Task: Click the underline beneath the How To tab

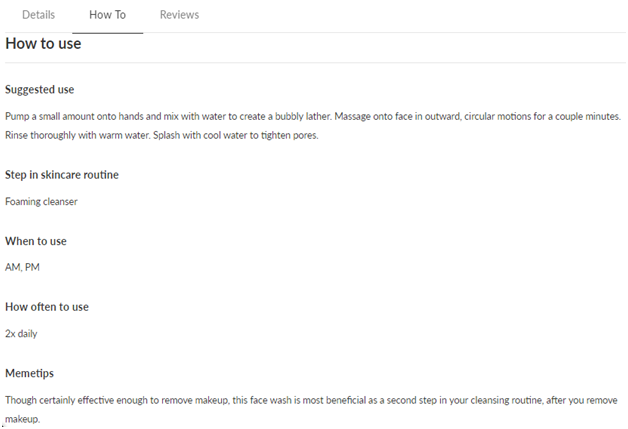Action: (x=107, y=33)
